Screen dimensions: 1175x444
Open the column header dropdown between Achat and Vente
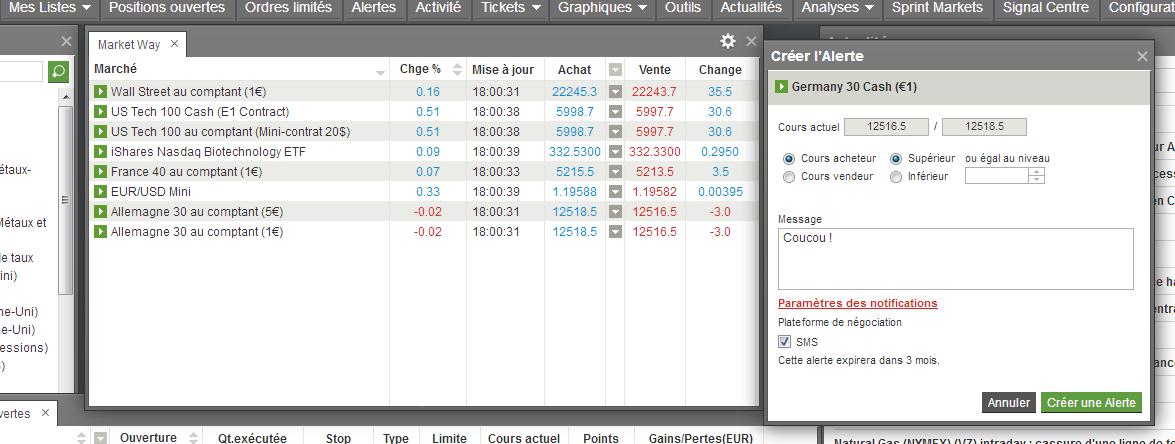(x=615, y=70)
